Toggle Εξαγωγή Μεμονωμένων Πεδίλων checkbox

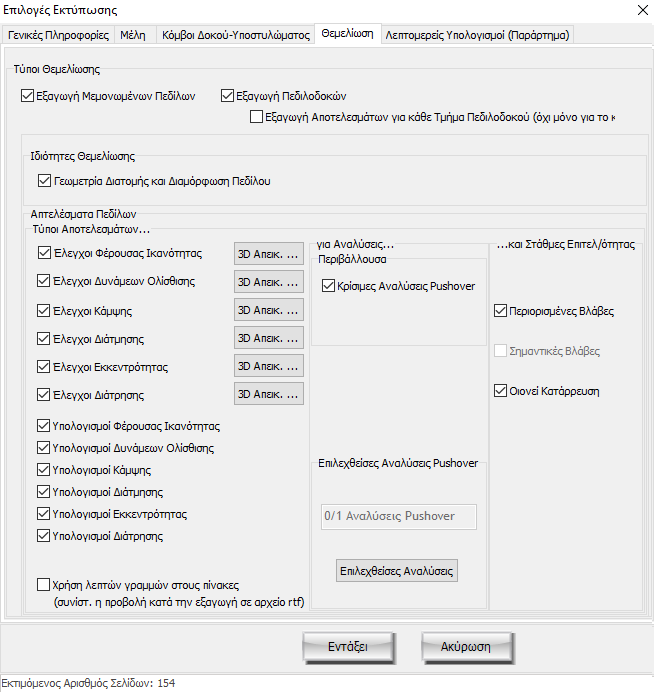tap(27, 97)
